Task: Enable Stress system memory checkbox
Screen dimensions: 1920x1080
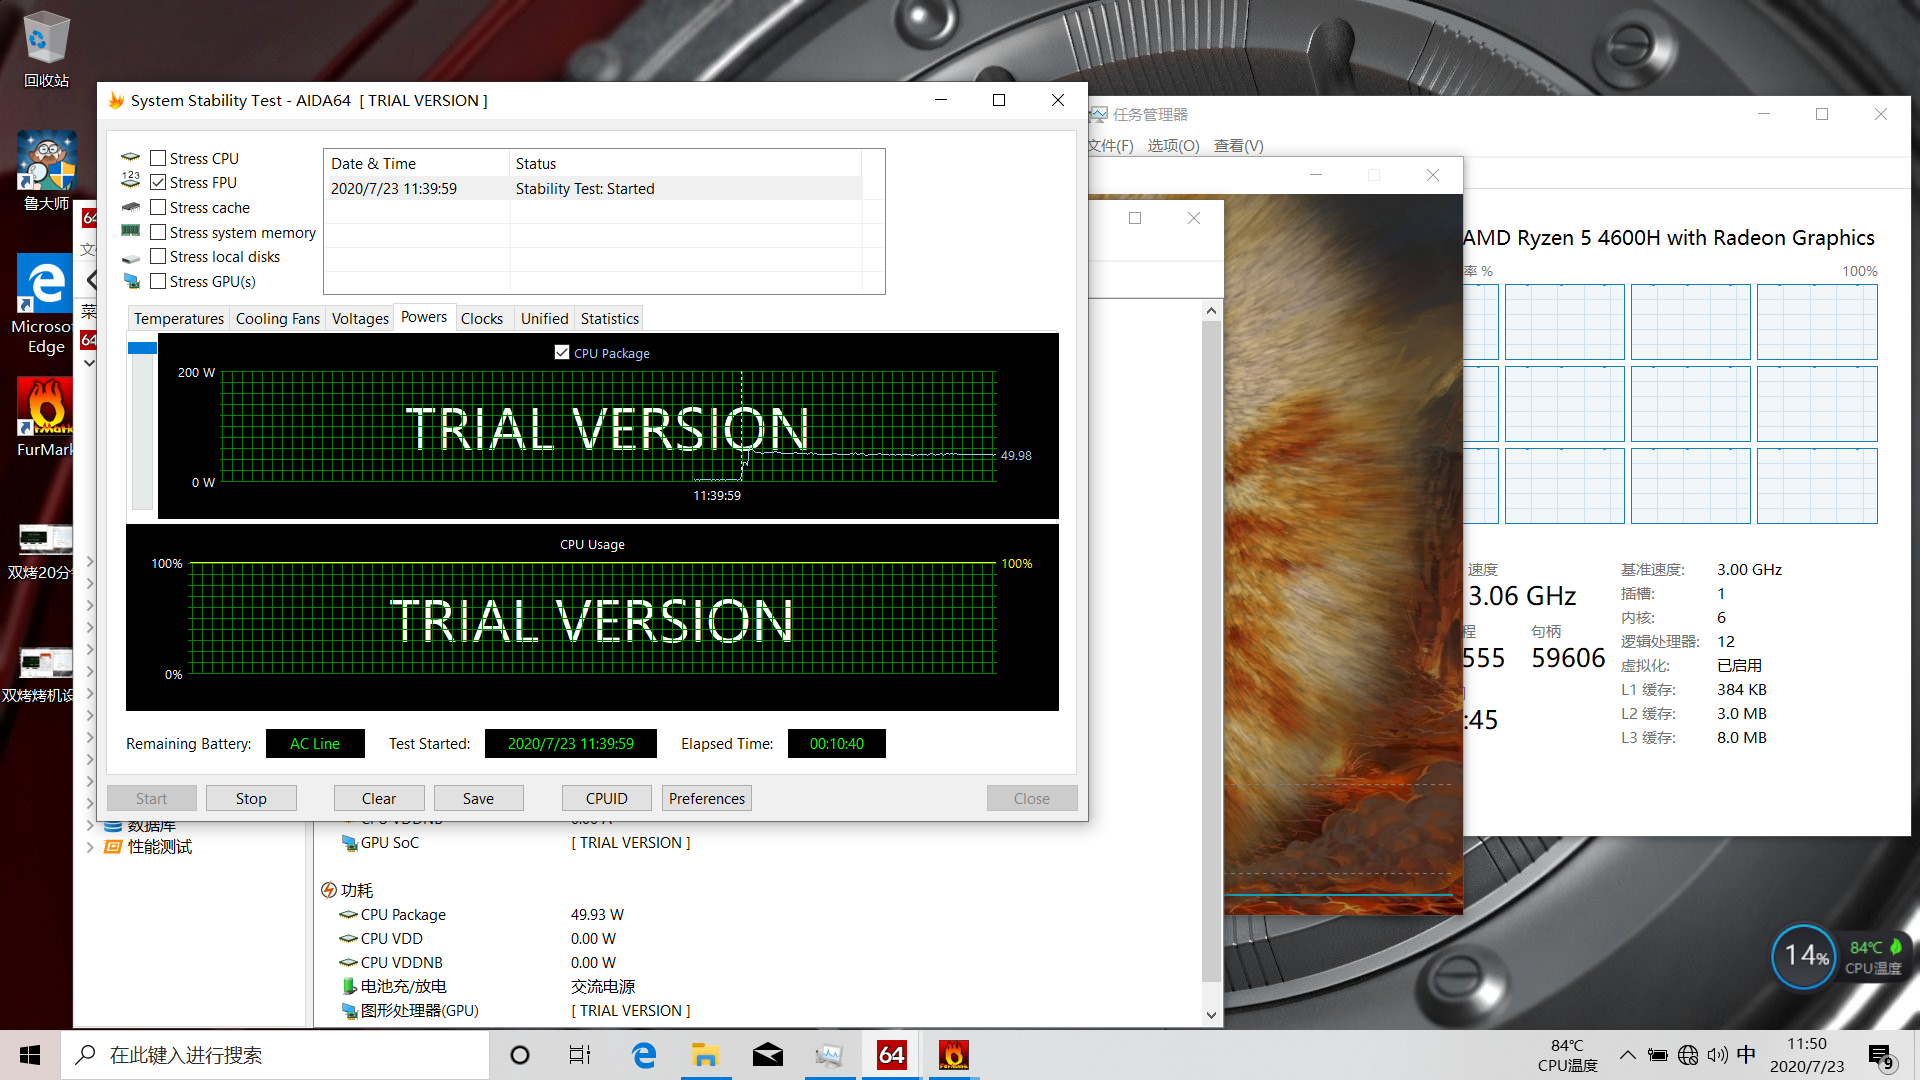Action: 158,232
